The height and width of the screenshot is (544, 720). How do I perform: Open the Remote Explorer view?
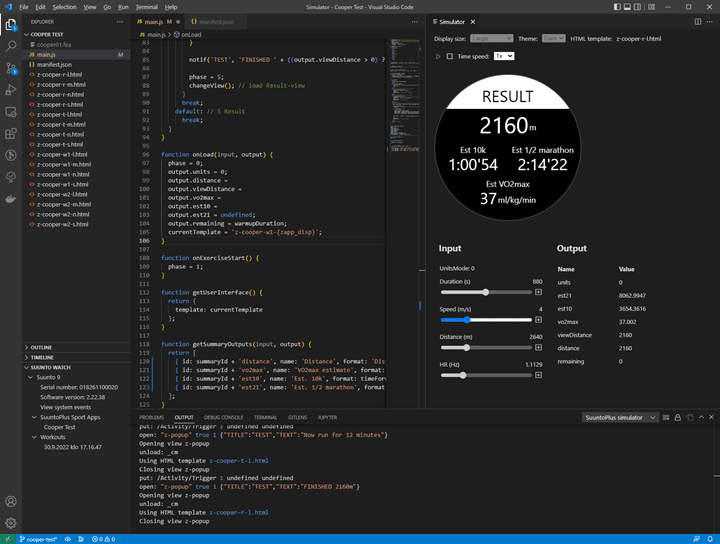click(x=11, y=112)
